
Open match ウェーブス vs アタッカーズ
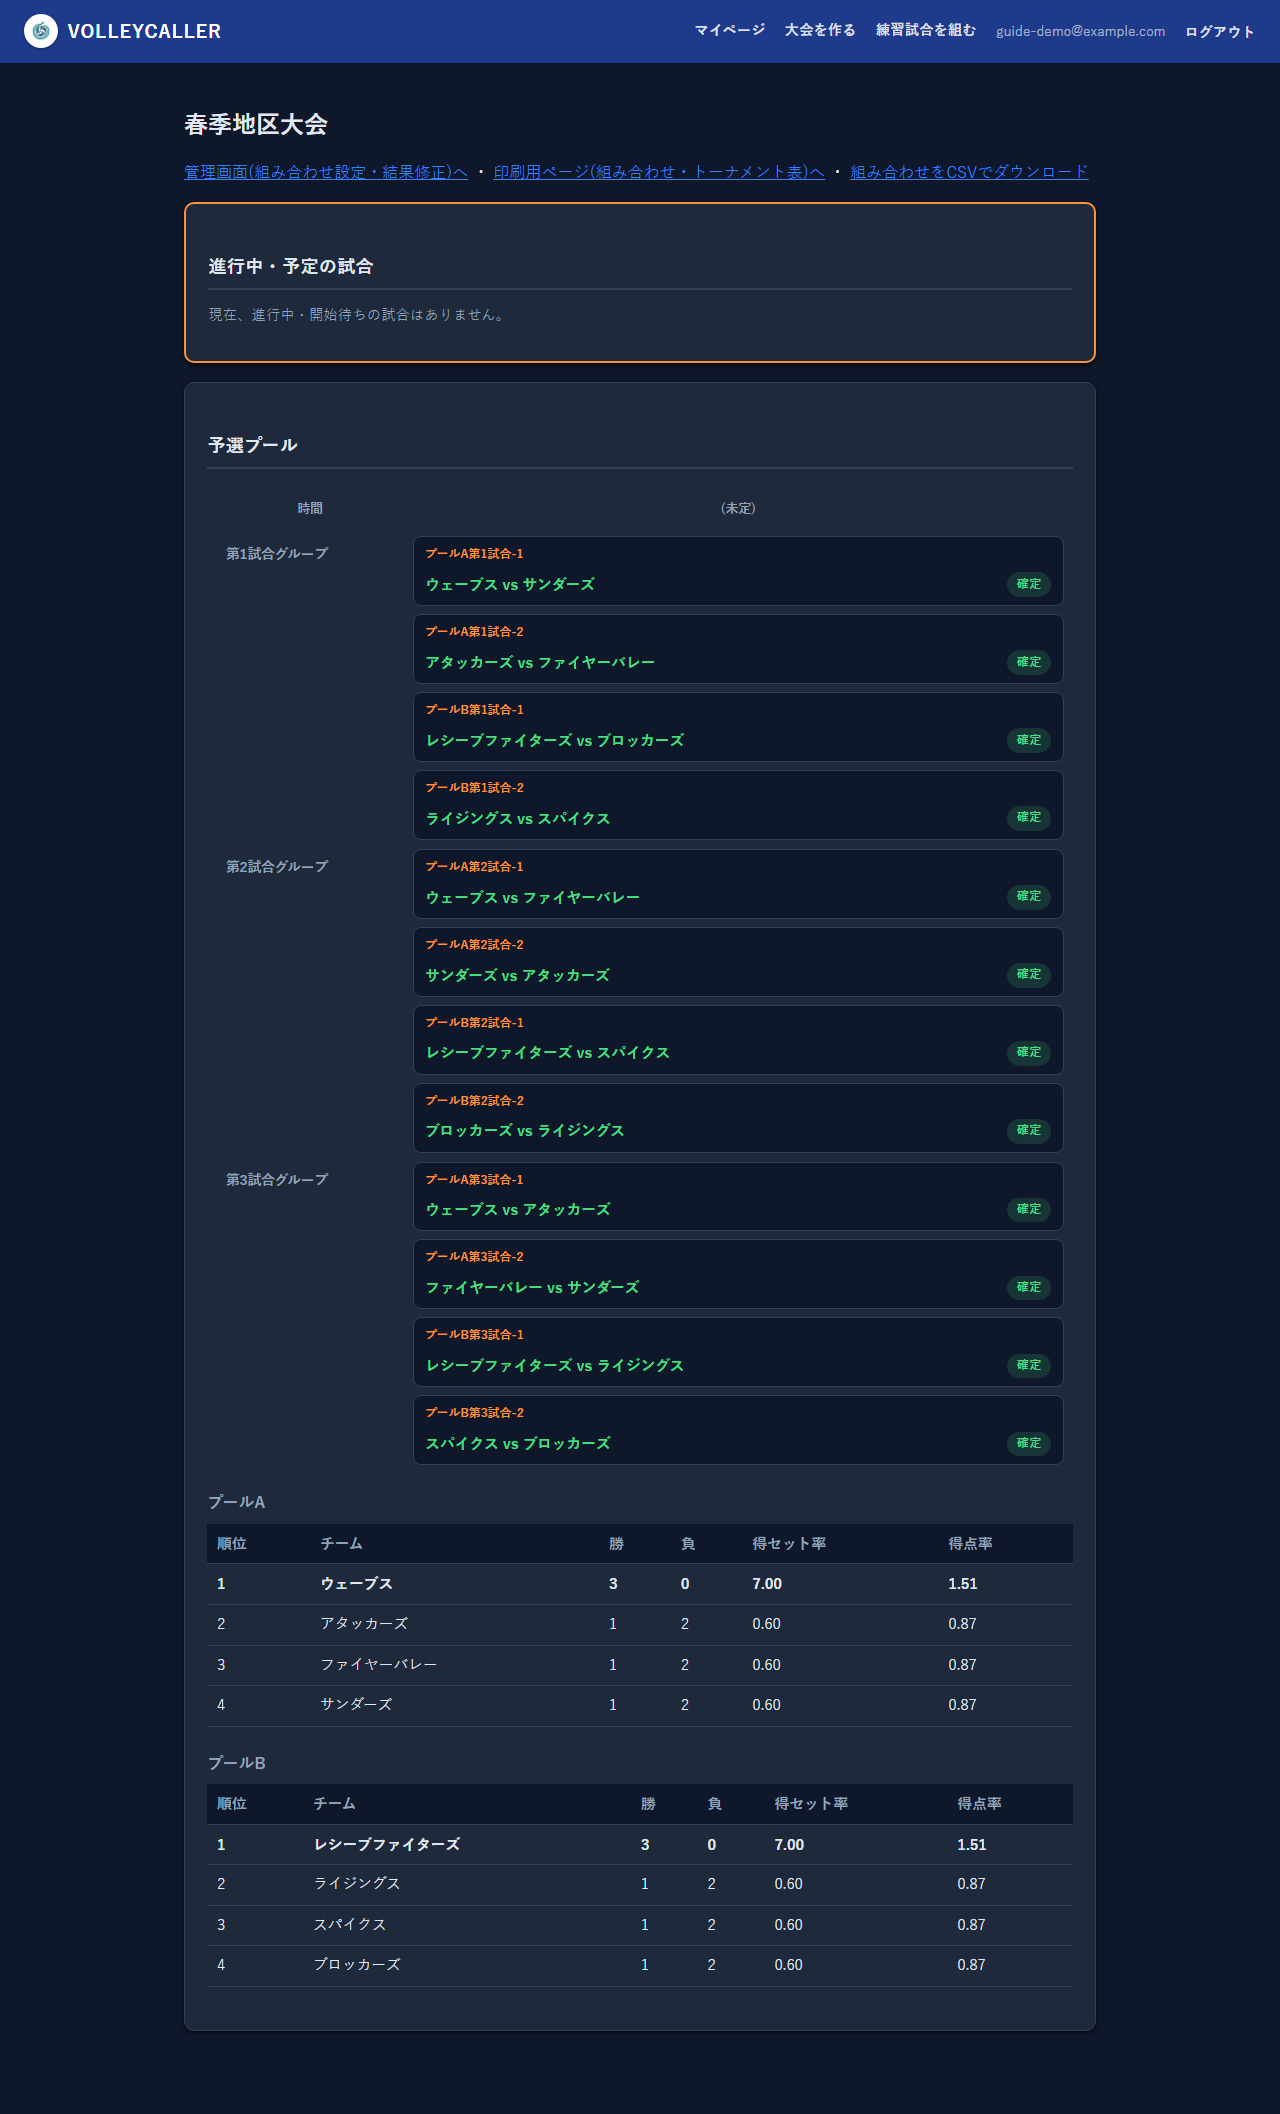tap(738, 1197)
